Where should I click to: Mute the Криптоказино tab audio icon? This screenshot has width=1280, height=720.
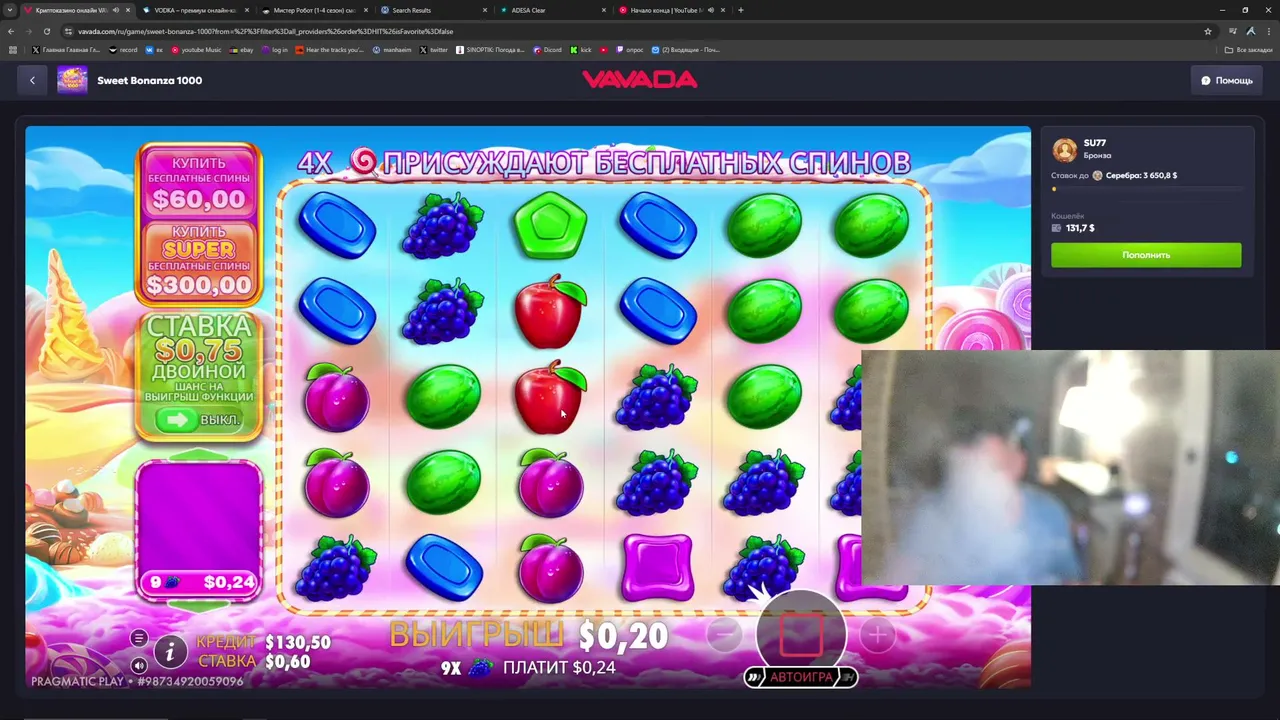(116, 10)
